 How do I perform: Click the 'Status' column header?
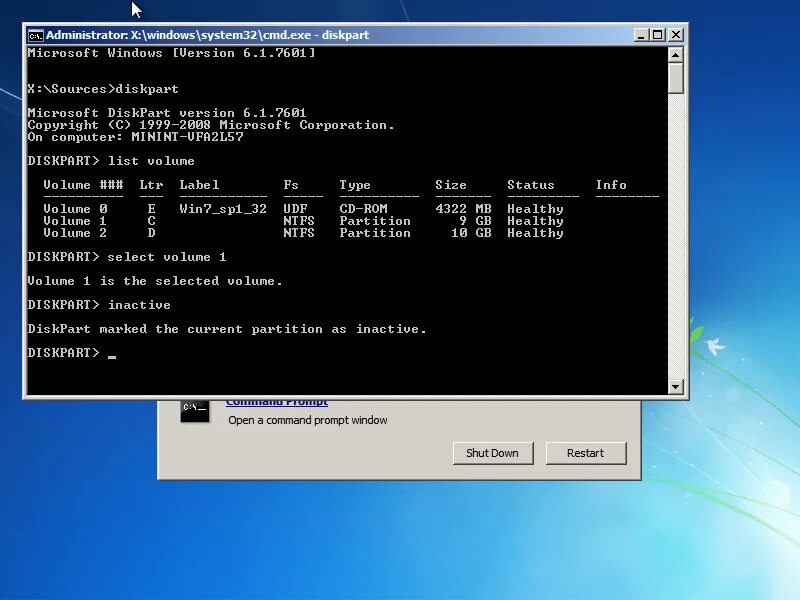(531, 185)
